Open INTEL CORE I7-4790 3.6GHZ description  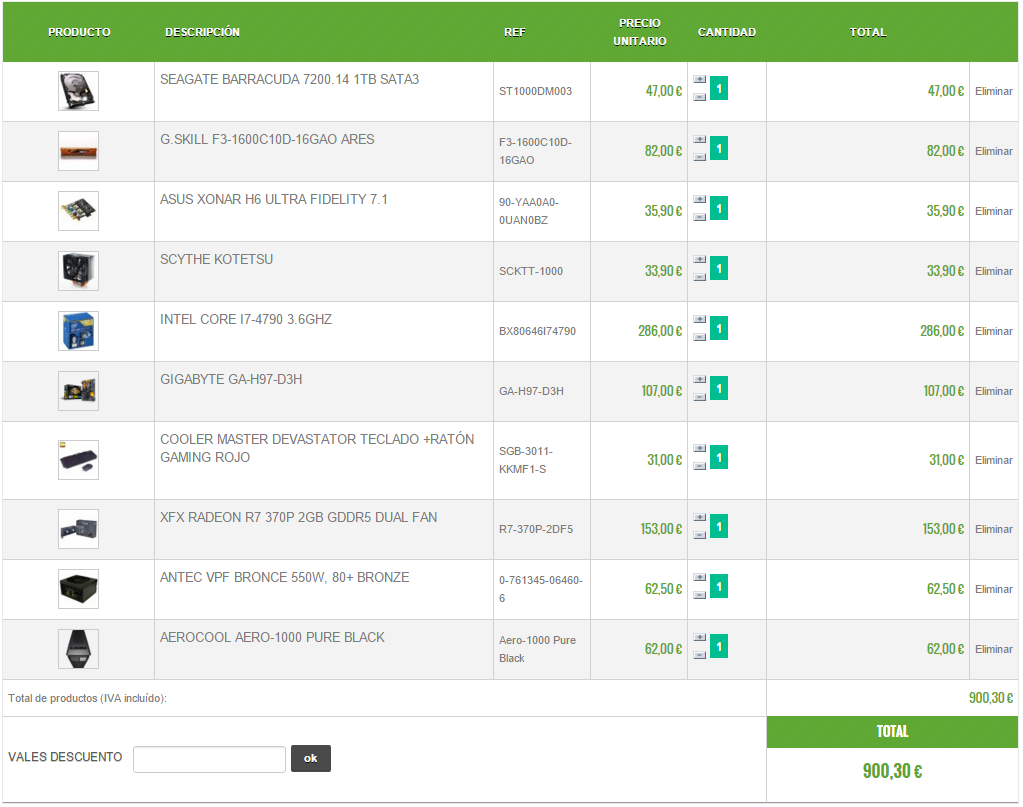246,320
